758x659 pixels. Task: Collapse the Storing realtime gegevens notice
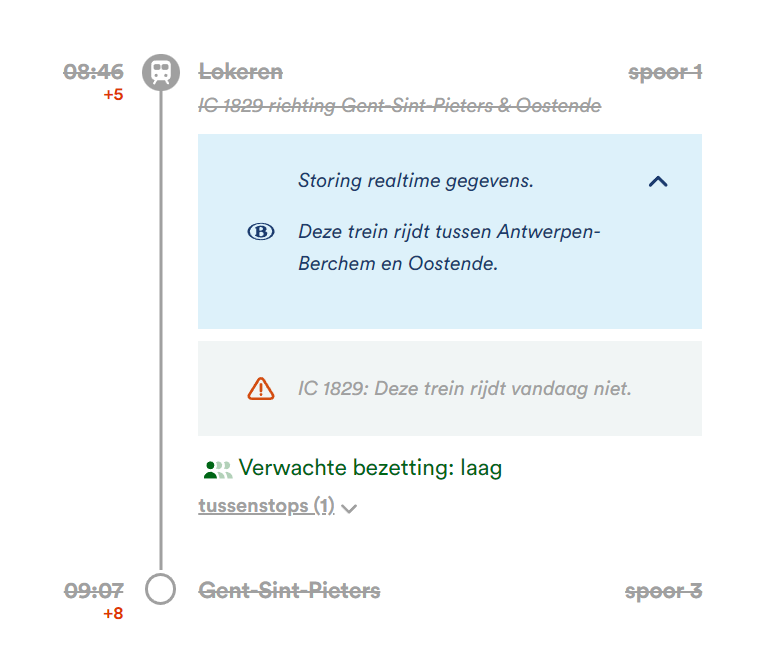pos(657,182)
